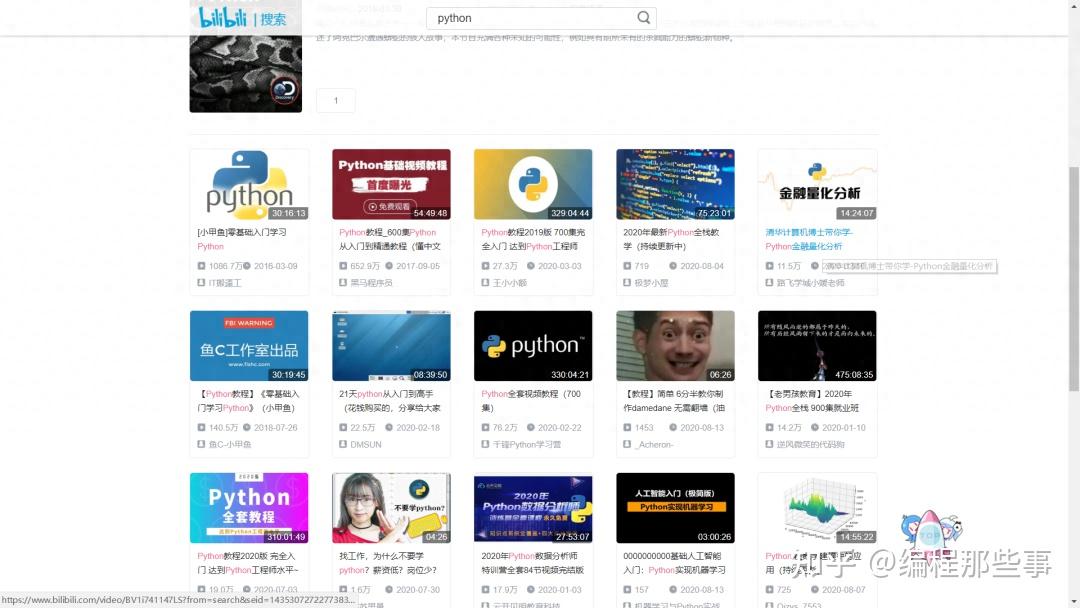
Task: Open the code screen thumbnail lasting 75:23:01
Action: coord(675,185)
